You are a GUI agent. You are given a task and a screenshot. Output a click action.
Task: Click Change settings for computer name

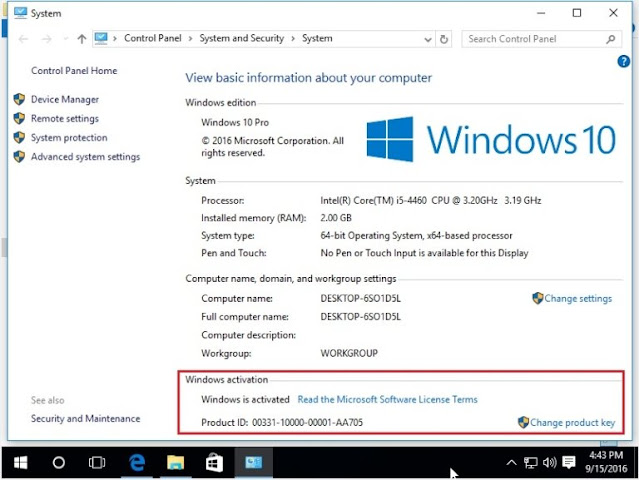coord(578,299)
